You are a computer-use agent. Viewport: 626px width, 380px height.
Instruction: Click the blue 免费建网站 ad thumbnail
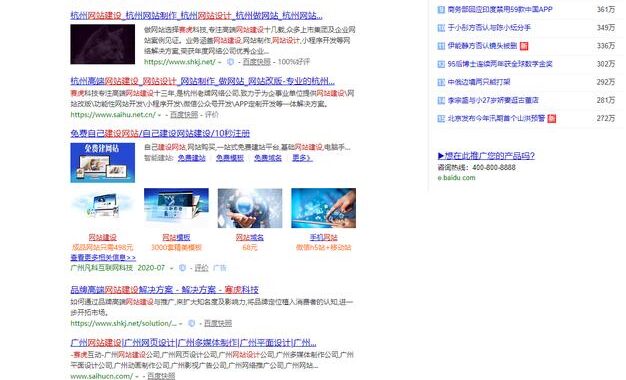[103, 162]
